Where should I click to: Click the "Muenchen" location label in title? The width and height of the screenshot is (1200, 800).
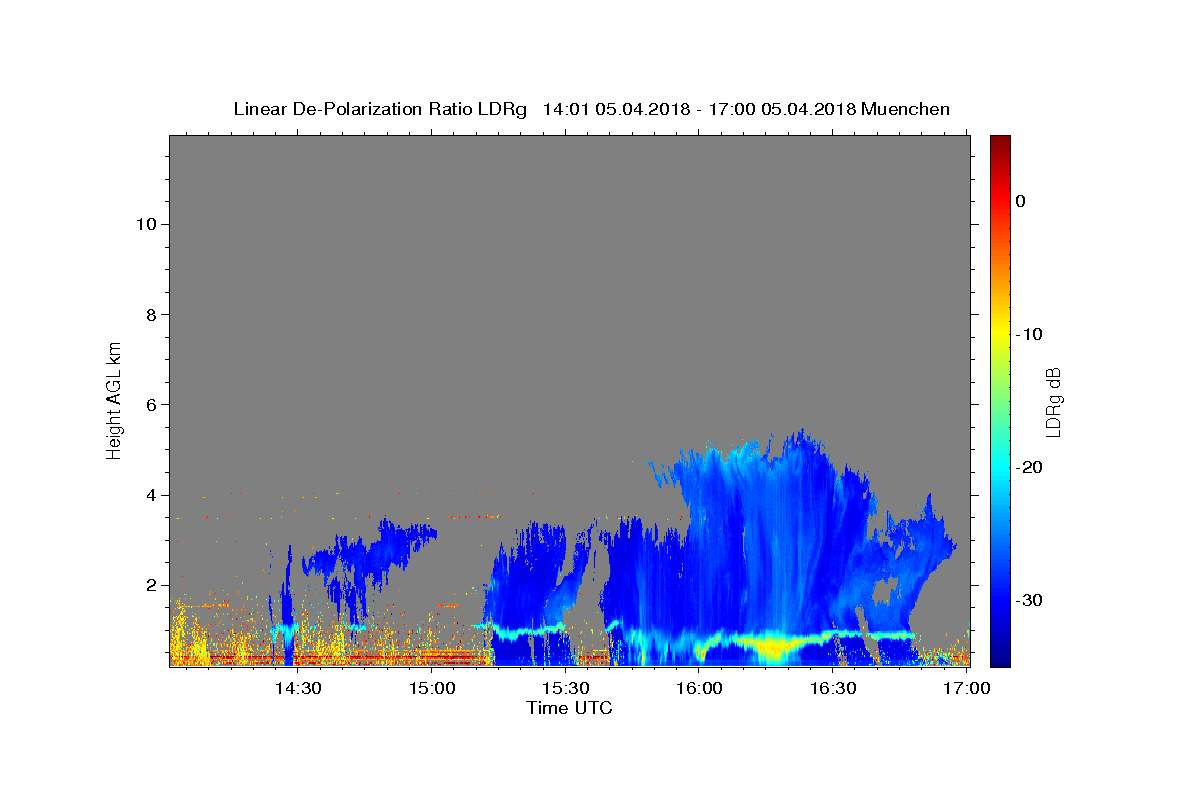(x=905, y=109)
